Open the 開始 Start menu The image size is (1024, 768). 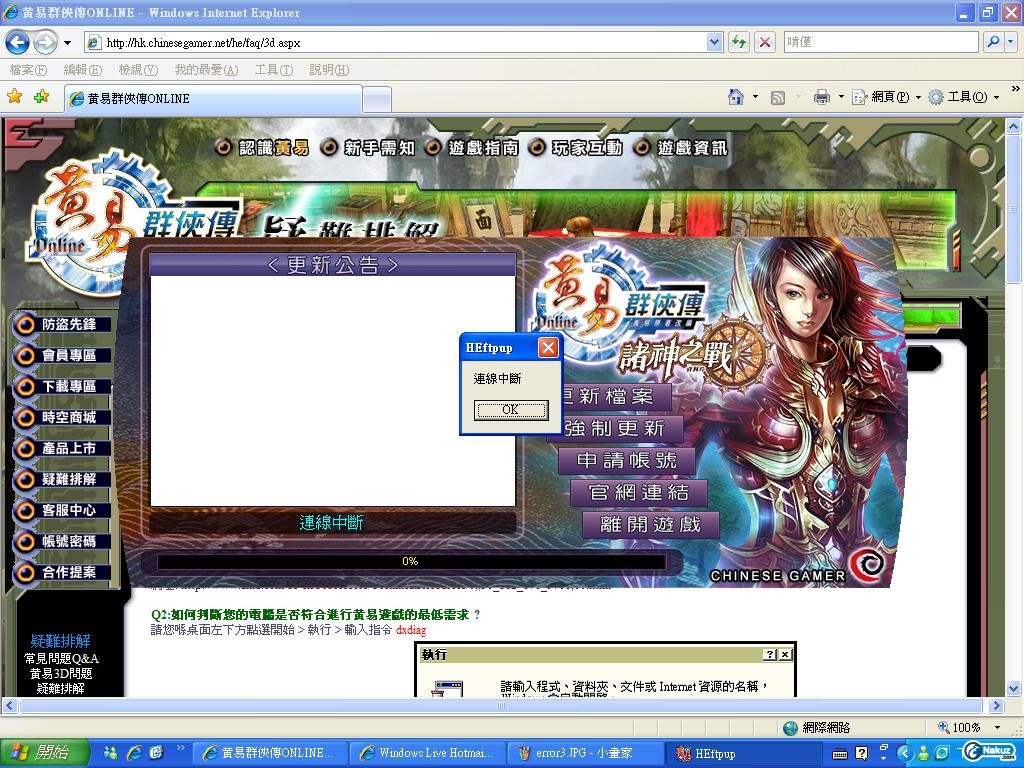click(x=44, y=753)
